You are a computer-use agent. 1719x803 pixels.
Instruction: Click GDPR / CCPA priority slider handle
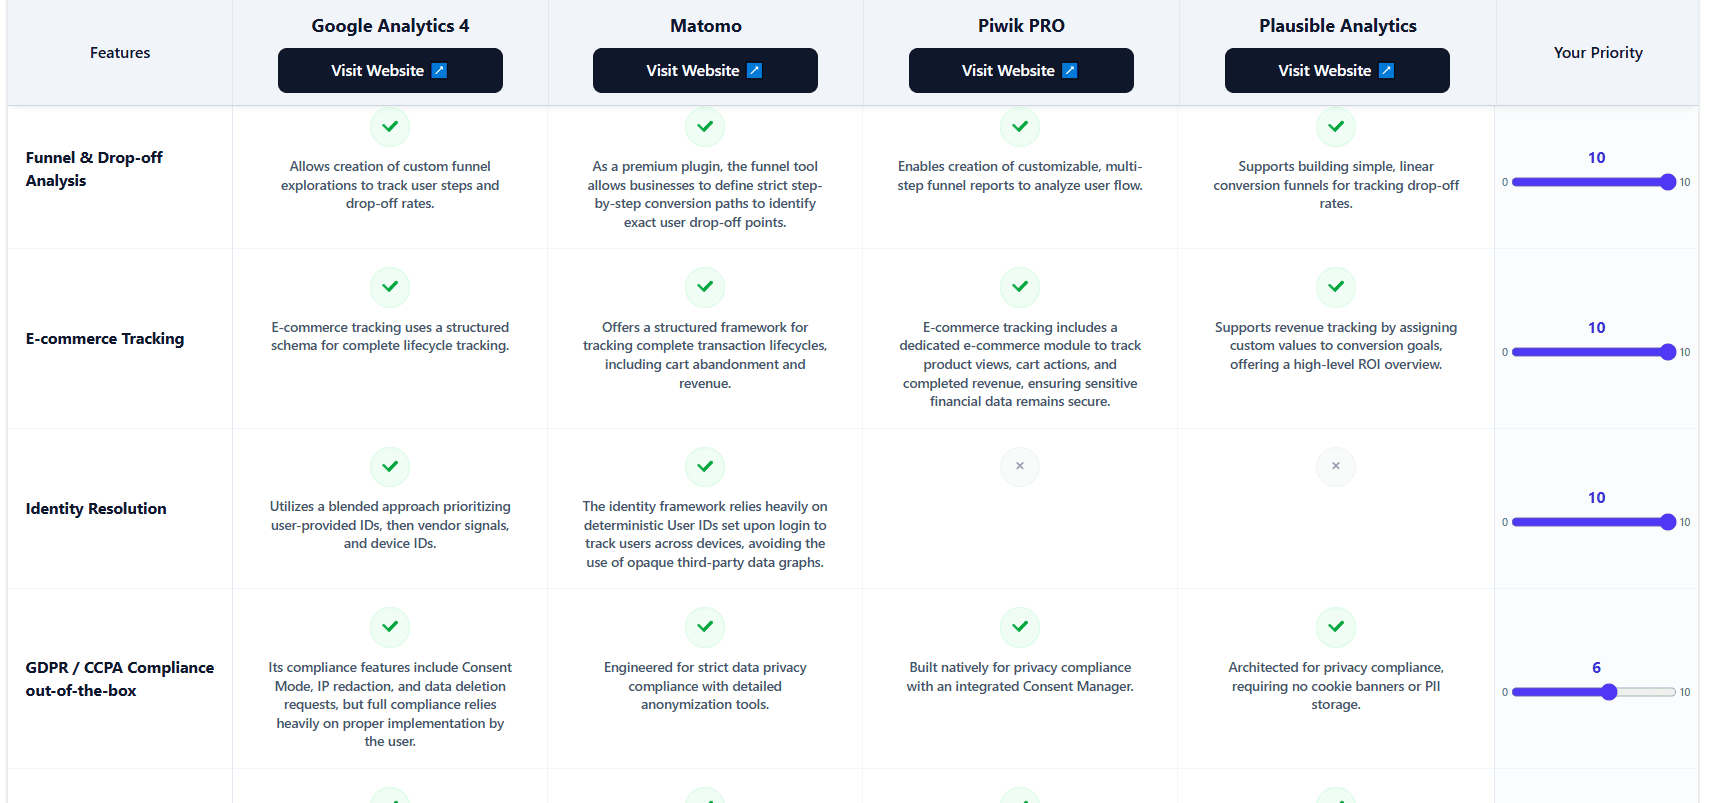click(x=1609, y=692)
